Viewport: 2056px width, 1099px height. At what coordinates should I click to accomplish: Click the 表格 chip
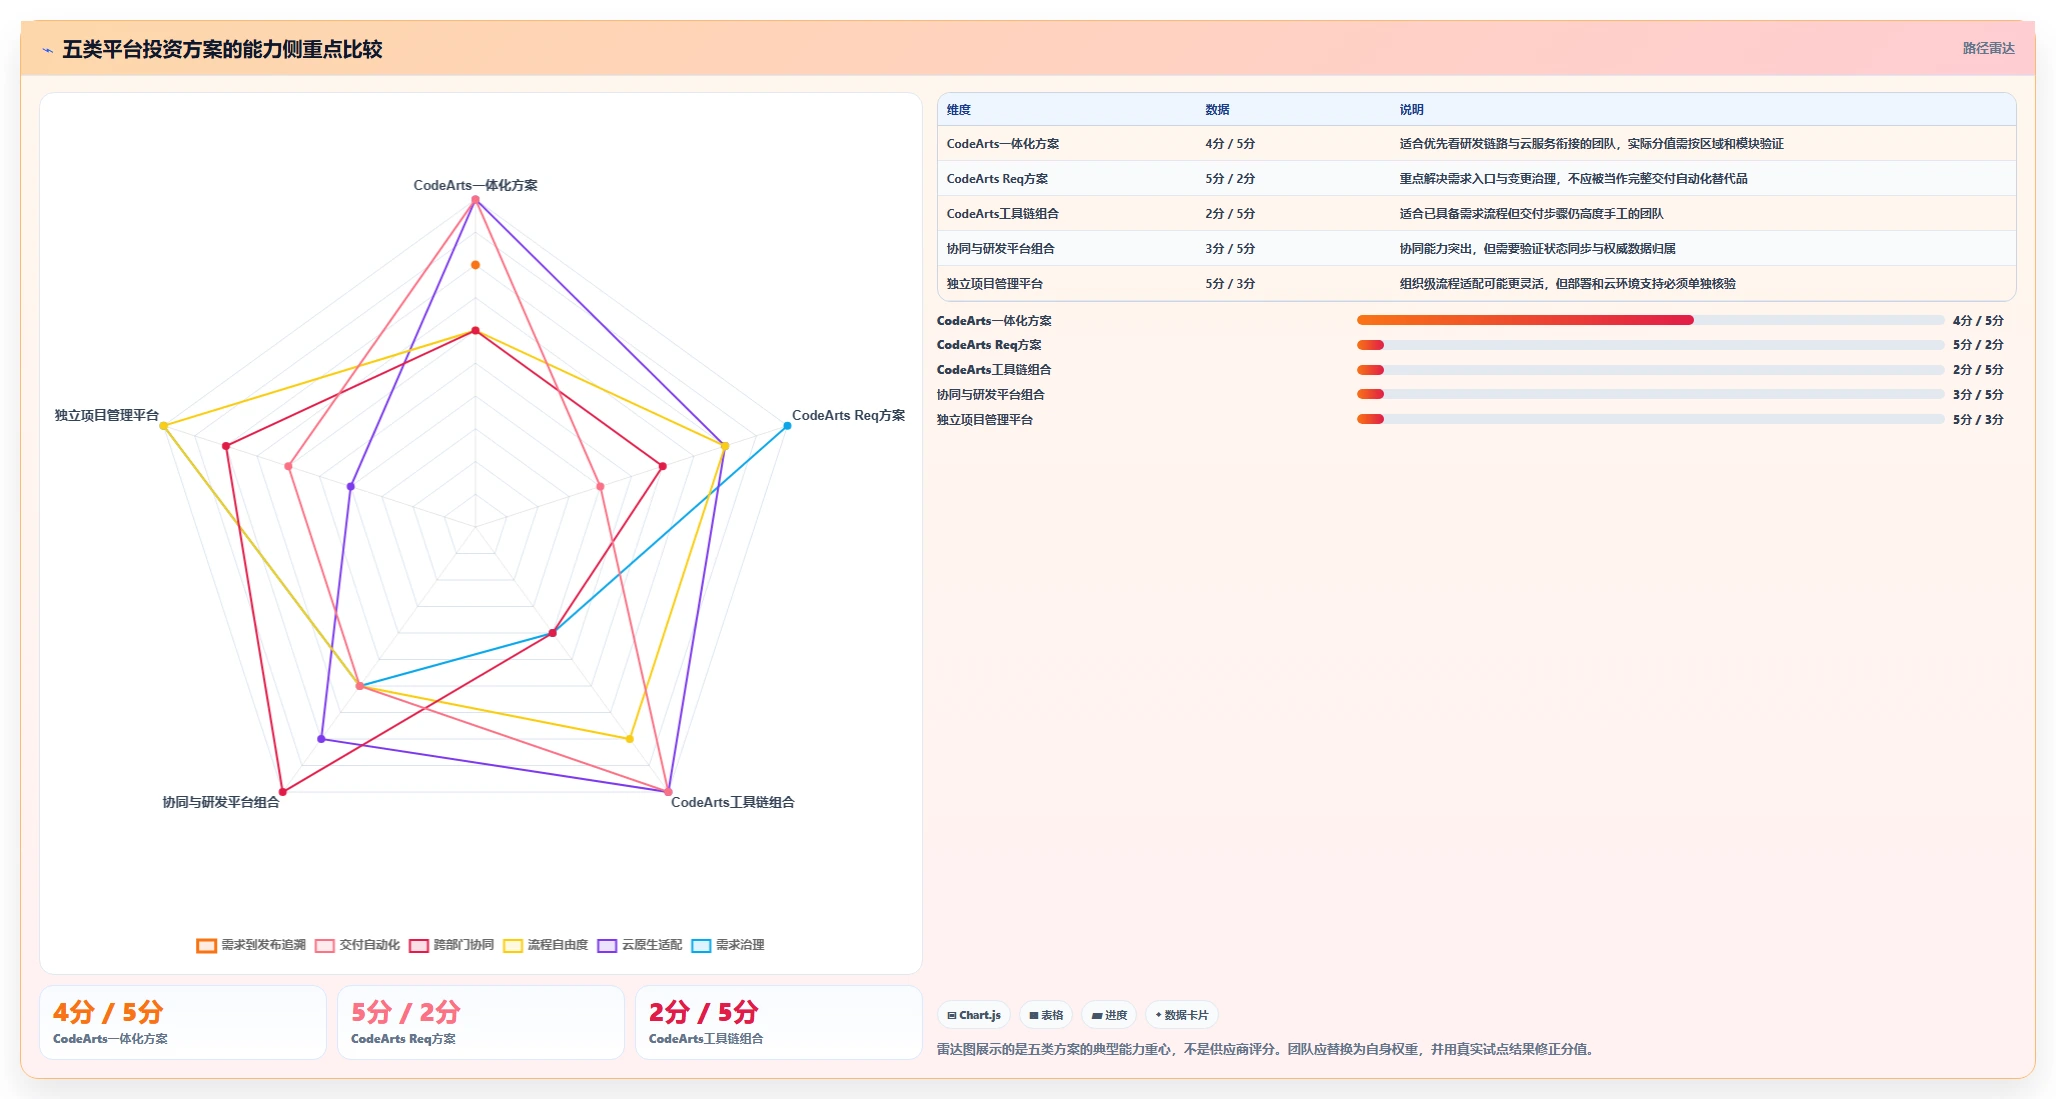coord(1046,1015)
